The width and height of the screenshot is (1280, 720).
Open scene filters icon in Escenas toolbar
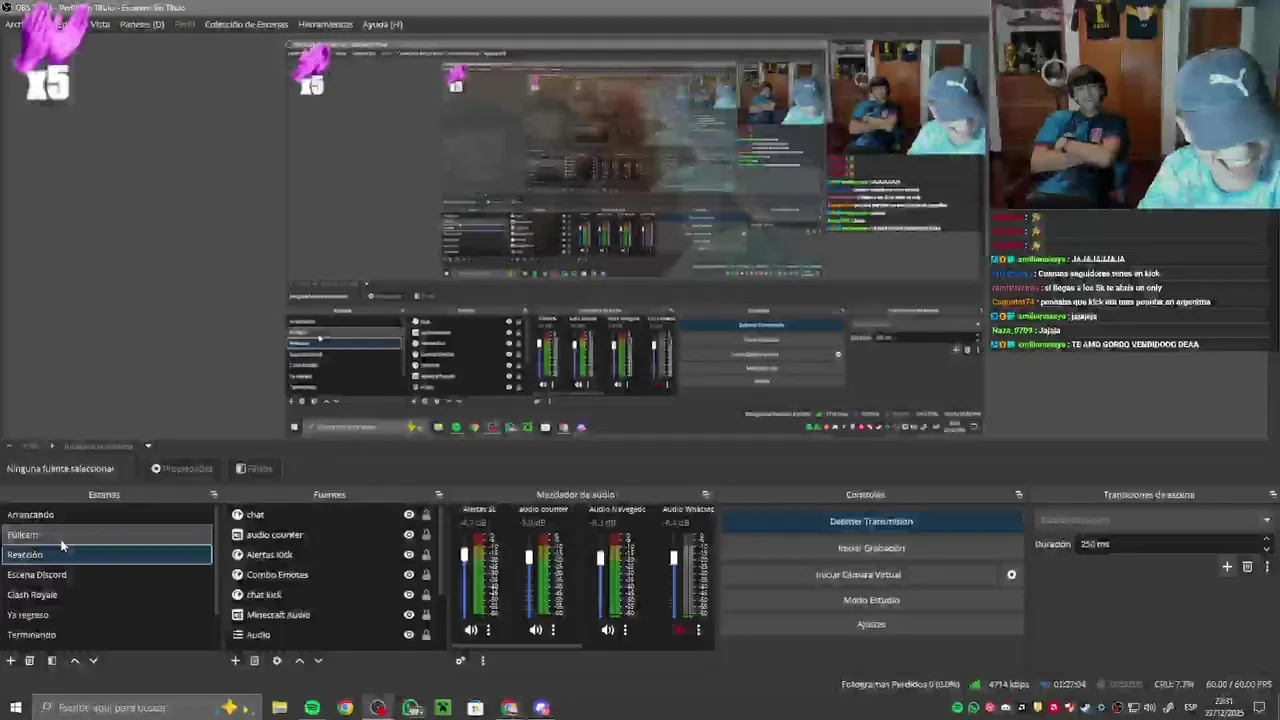(52, 660)
